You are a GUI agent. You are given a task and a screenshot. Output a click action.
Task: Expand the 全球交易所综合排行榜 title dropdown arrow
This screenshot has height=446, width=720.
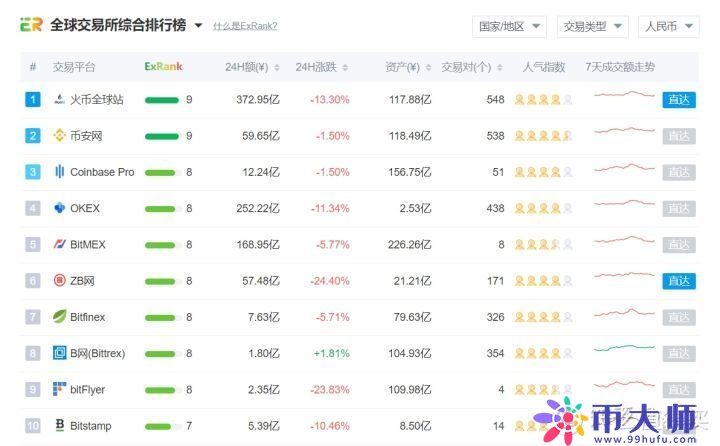pos(198,26)
